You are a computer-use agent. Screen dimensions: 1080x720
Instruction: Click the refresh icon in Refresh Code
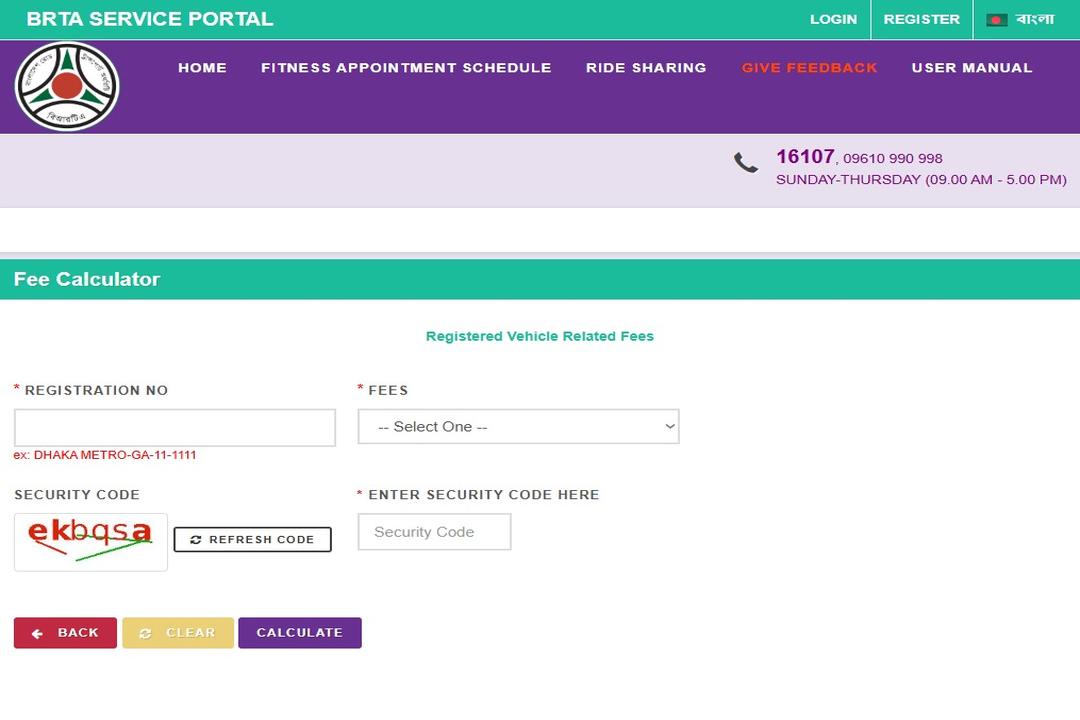pos(196,540)
